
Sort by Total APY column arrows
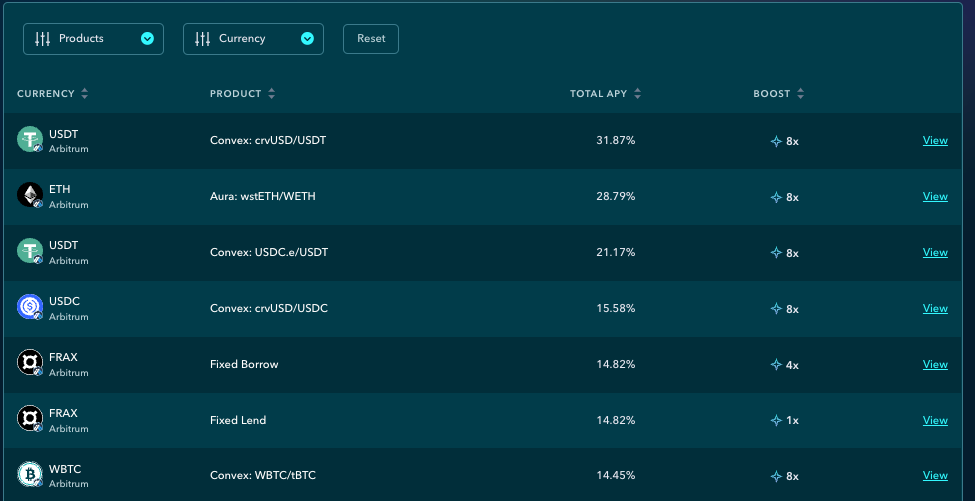tap(637, 94)
